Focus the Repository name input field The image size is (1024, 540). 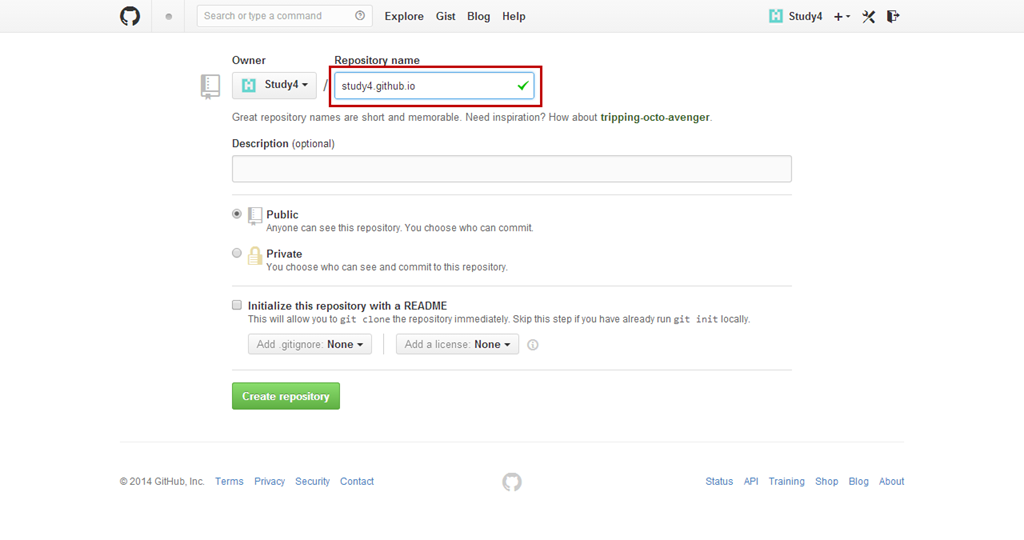434,86
